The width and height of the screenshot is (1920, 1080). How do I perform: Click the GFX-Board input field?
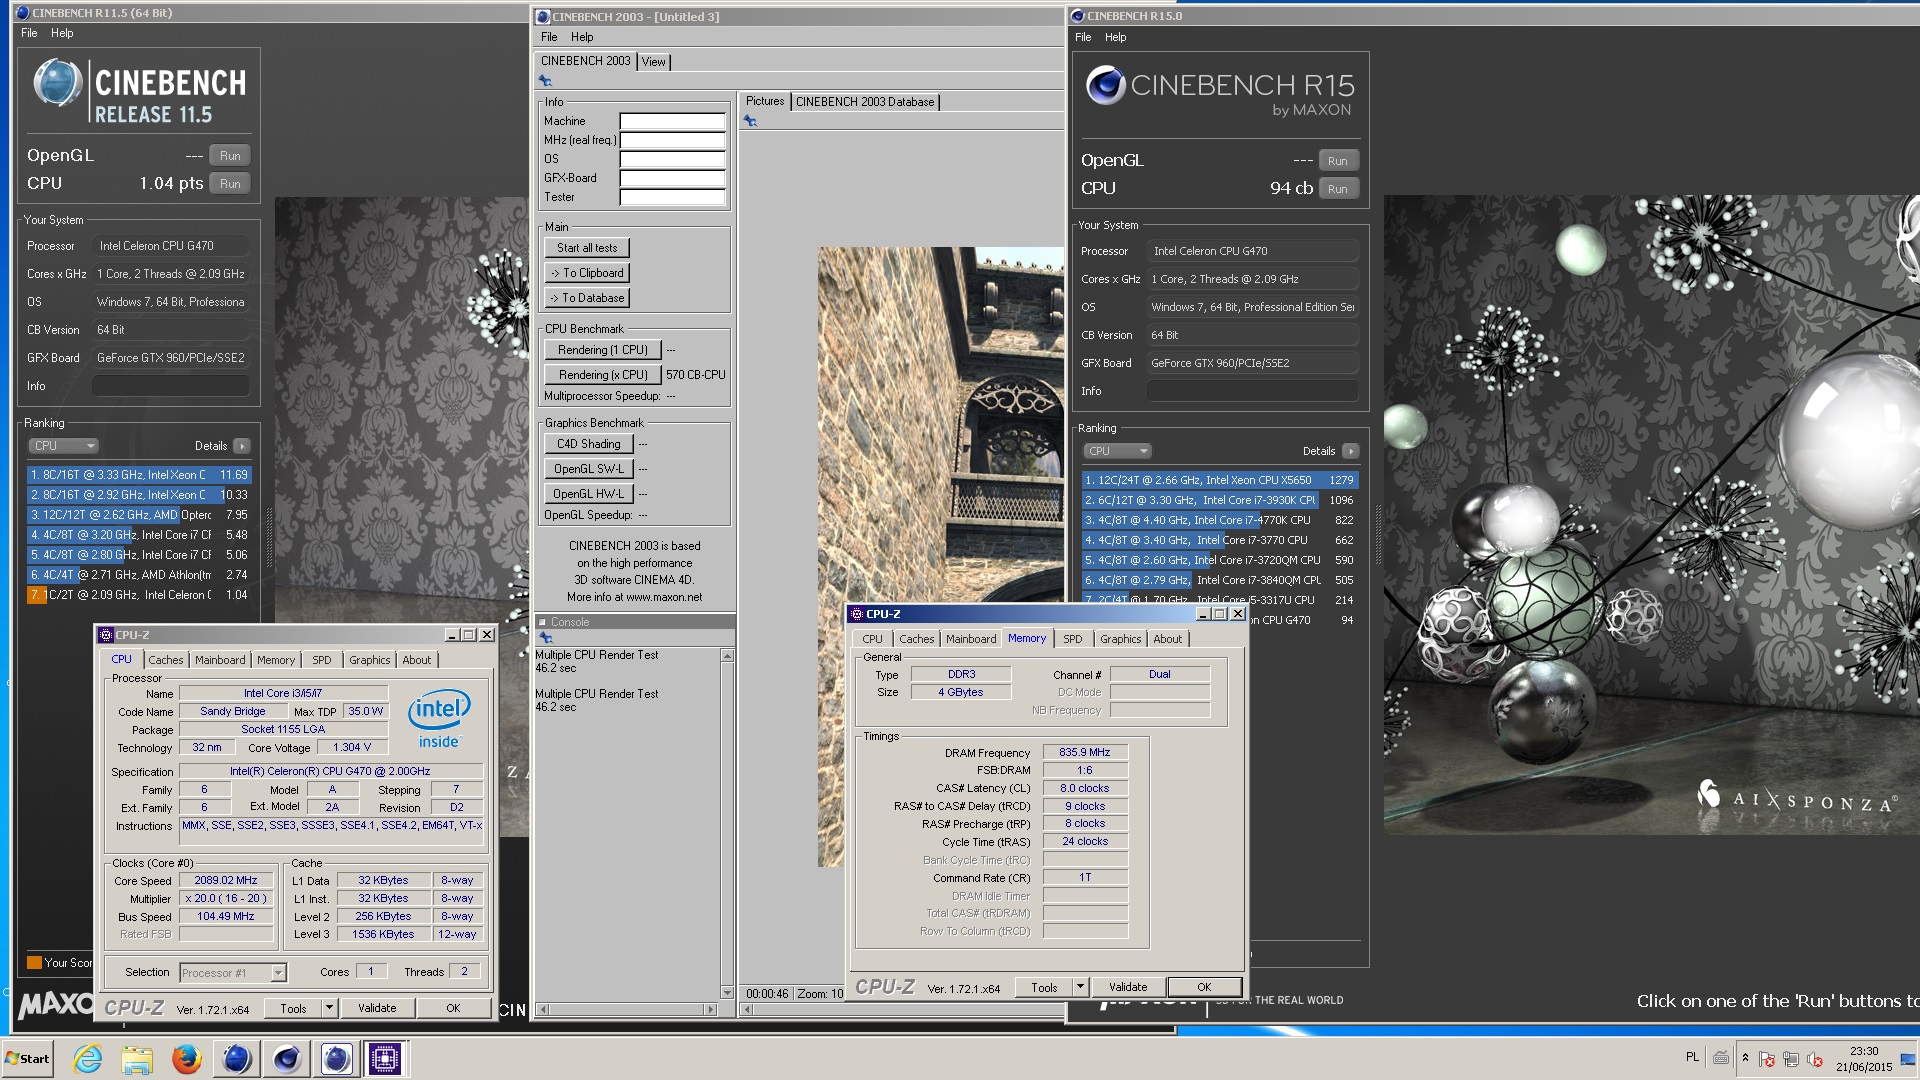(672, 178)
